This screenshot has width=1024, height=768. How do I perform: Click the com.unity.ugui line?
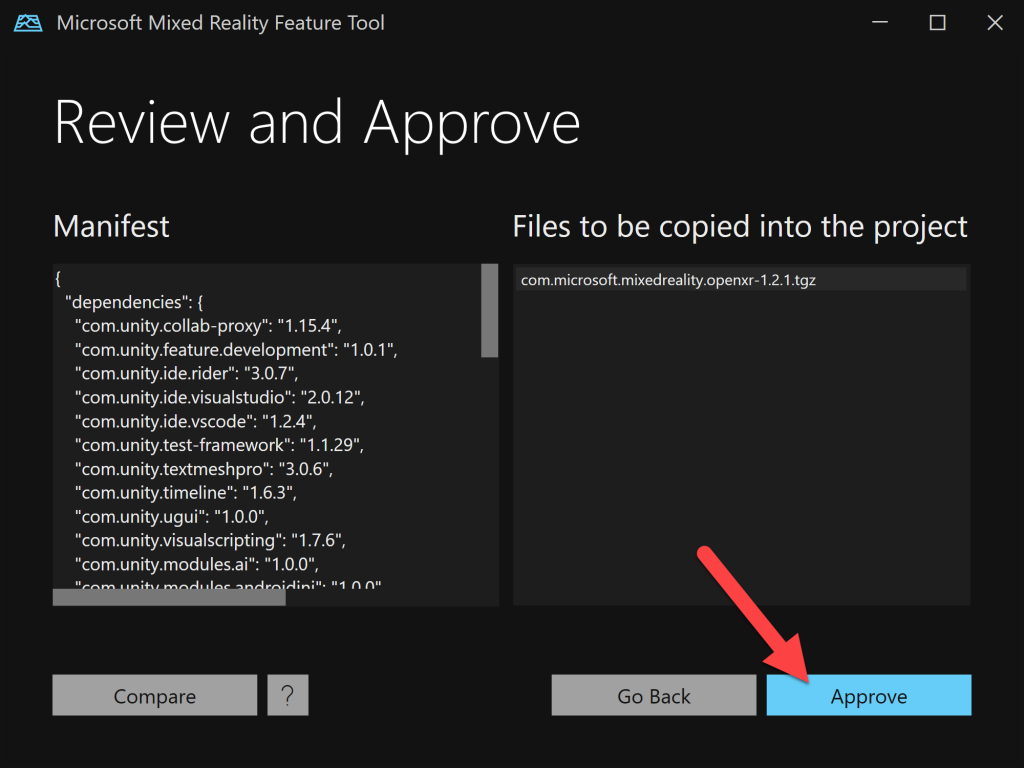172,517
